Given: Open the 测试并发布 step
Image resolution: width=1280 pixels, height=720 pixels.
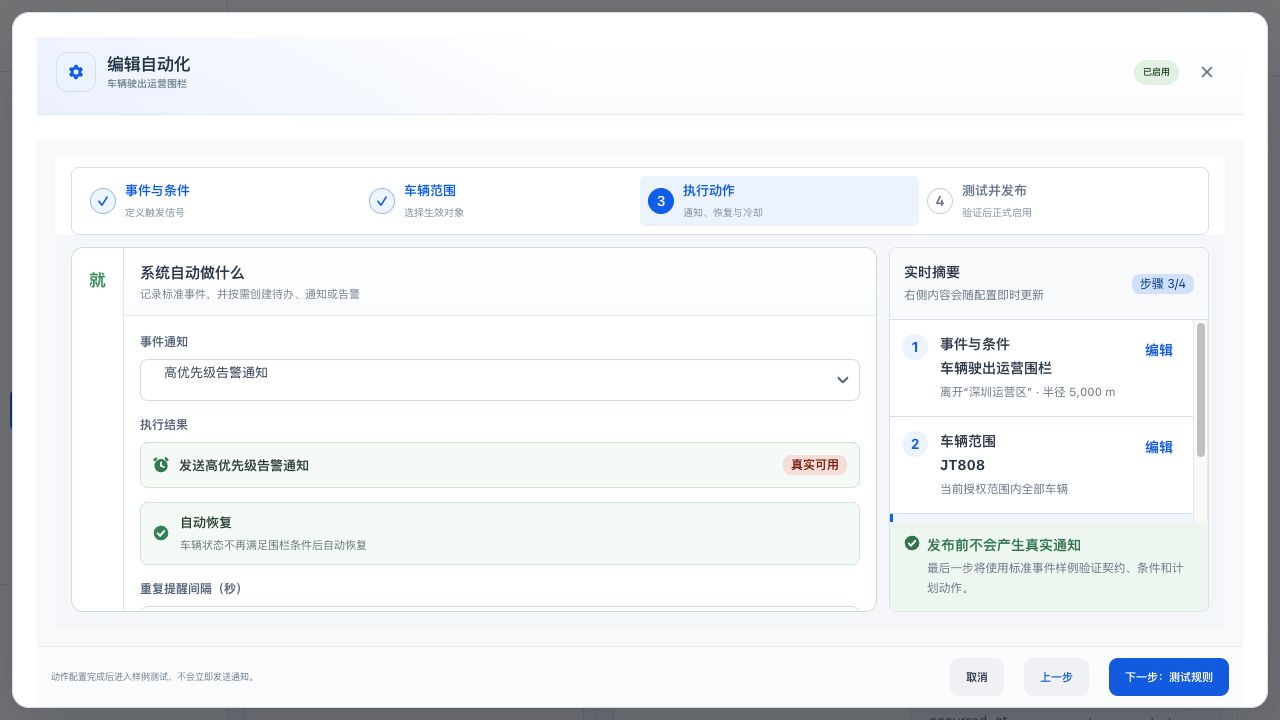Looking at the screenshot, I should tap(1058, 201).
